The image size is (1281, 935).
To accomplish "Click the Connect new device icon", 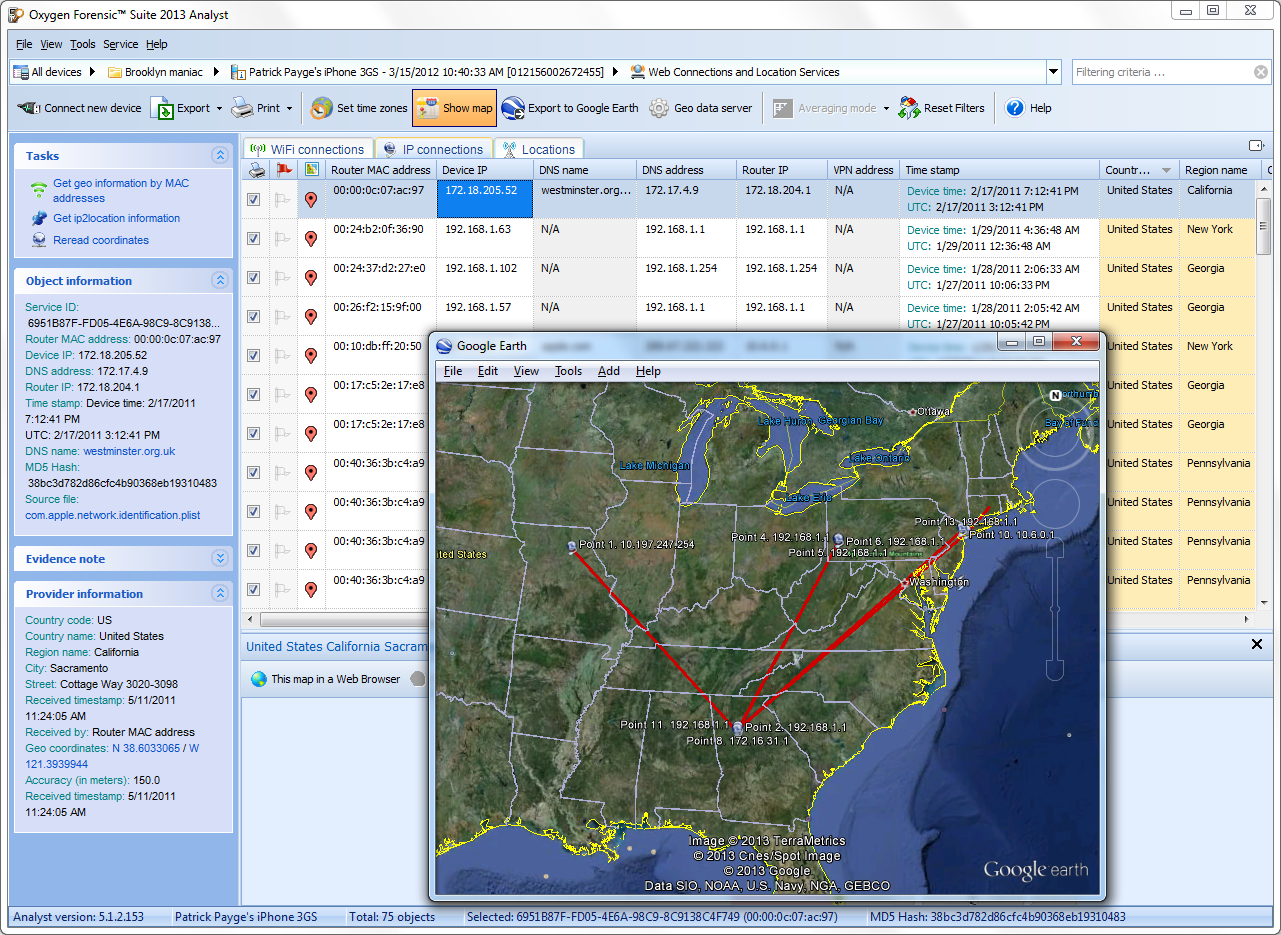I will pyautogui.click(x=29, y=108).
